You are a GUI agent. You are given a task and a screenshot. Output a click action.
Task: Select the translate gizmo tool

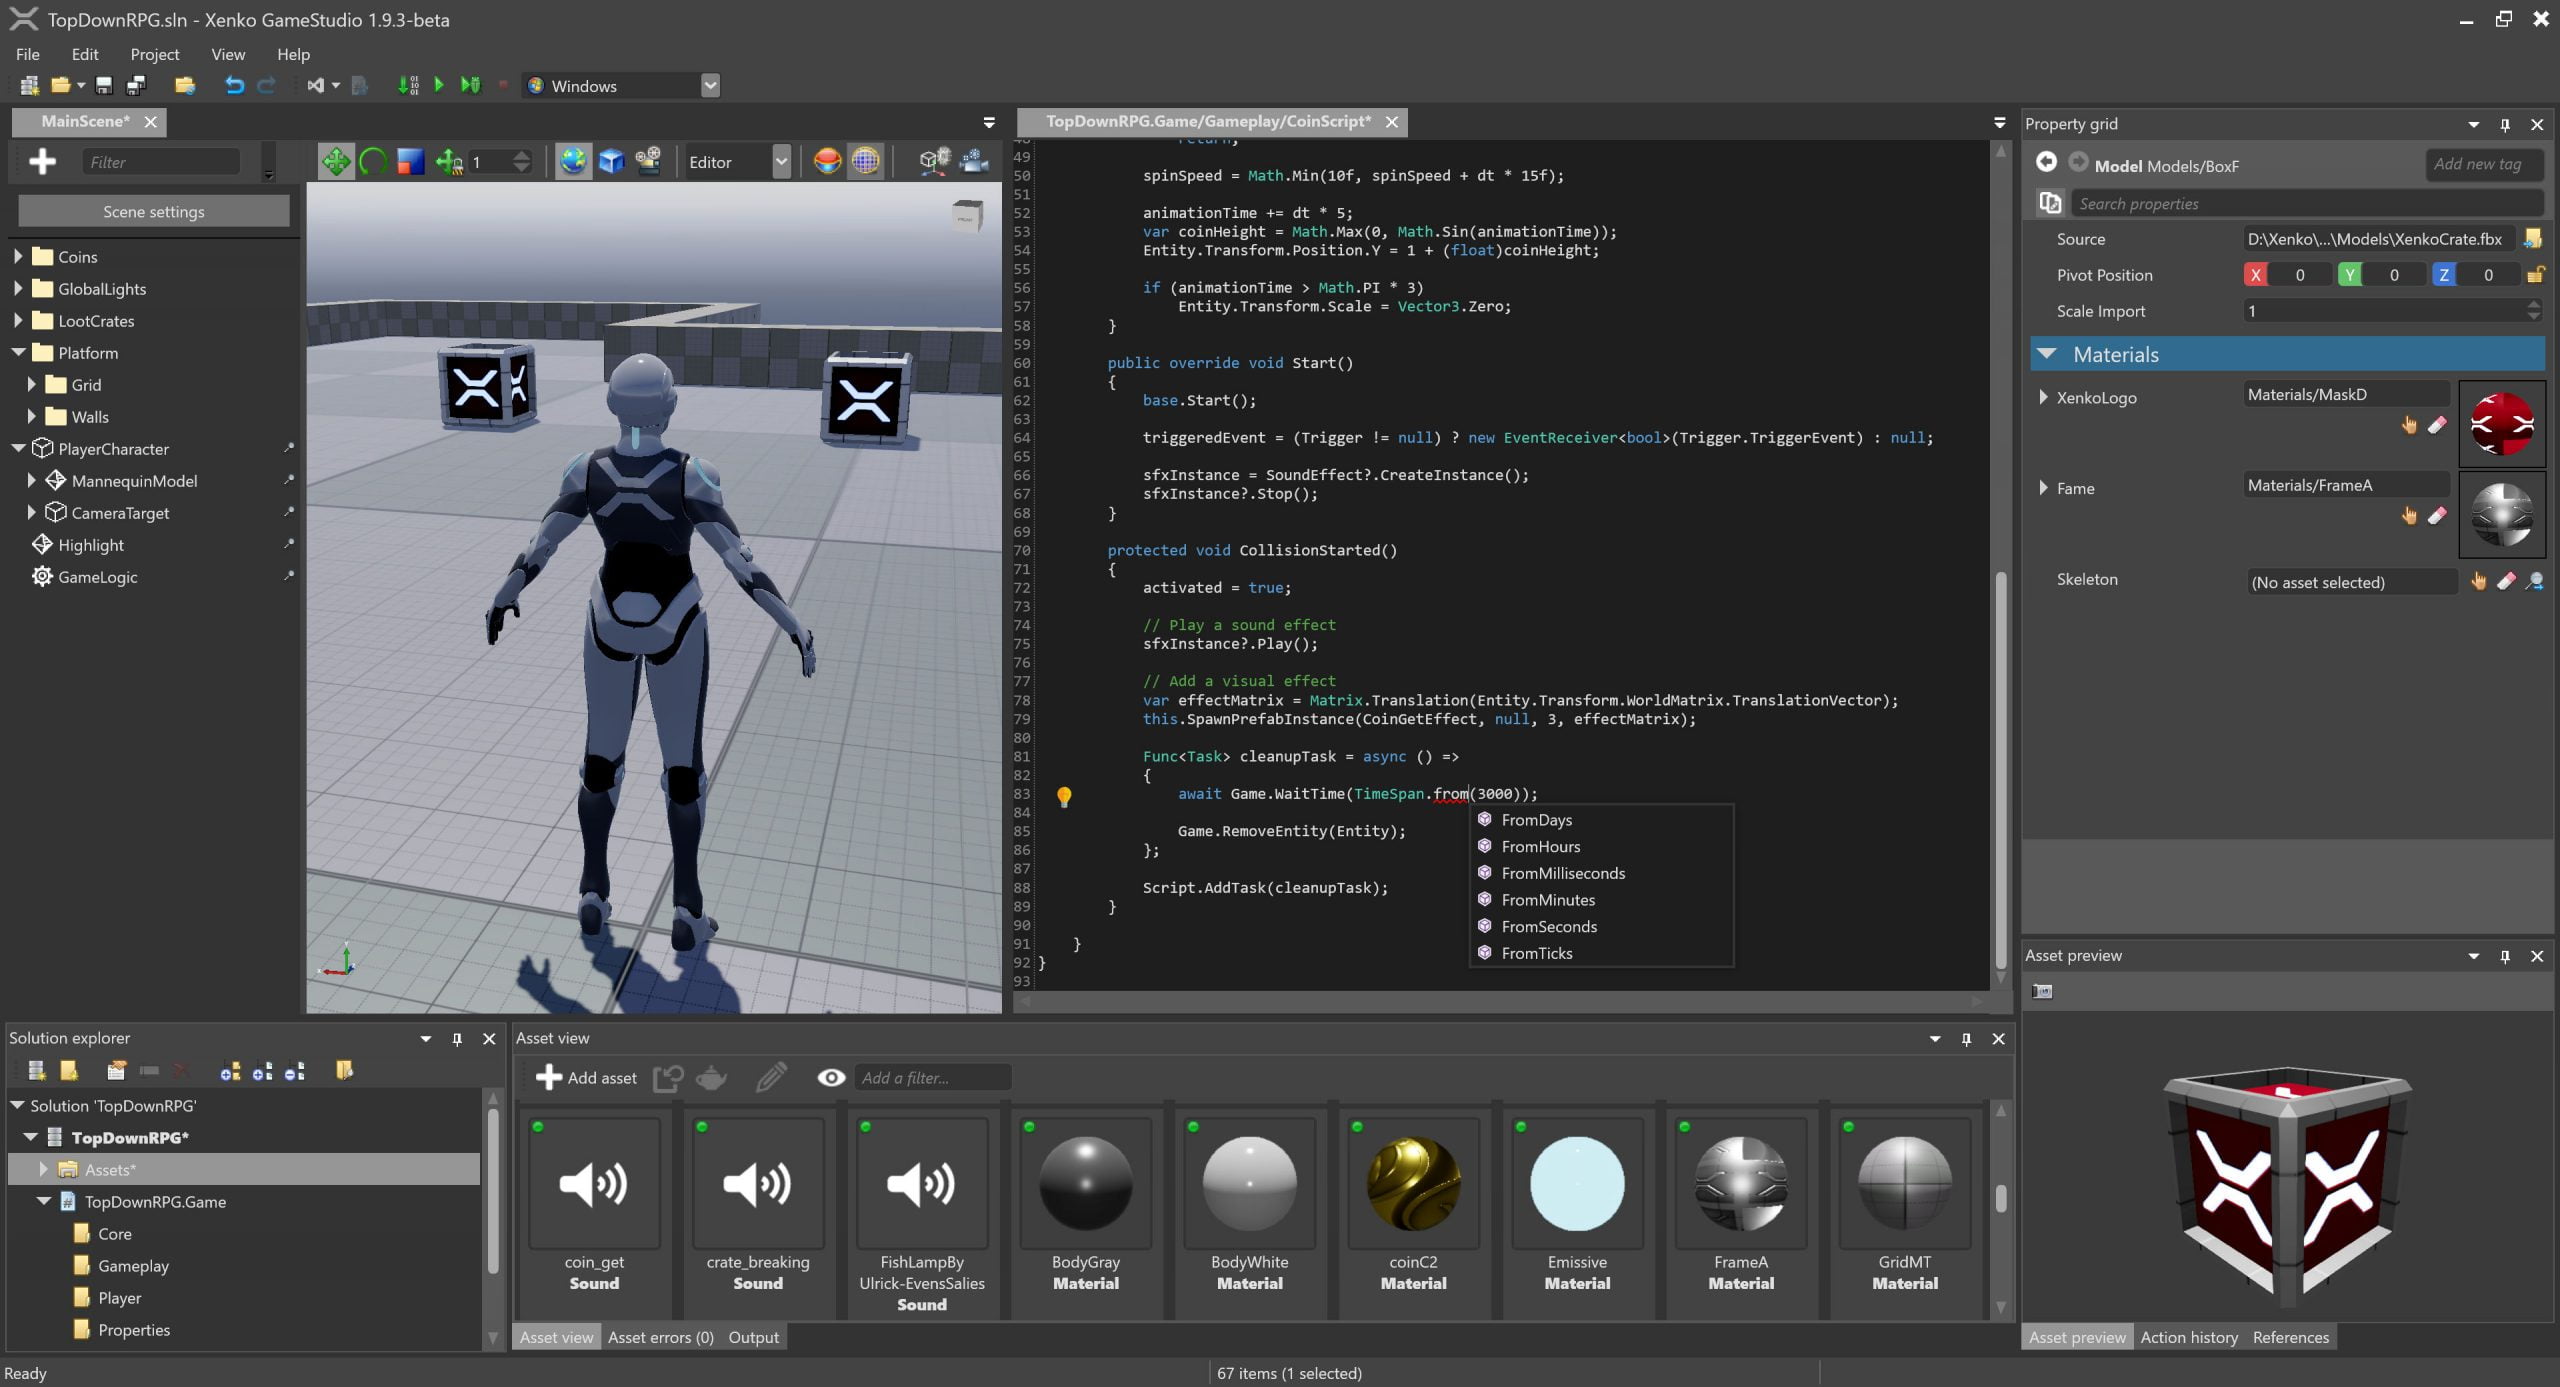[336, 161]
